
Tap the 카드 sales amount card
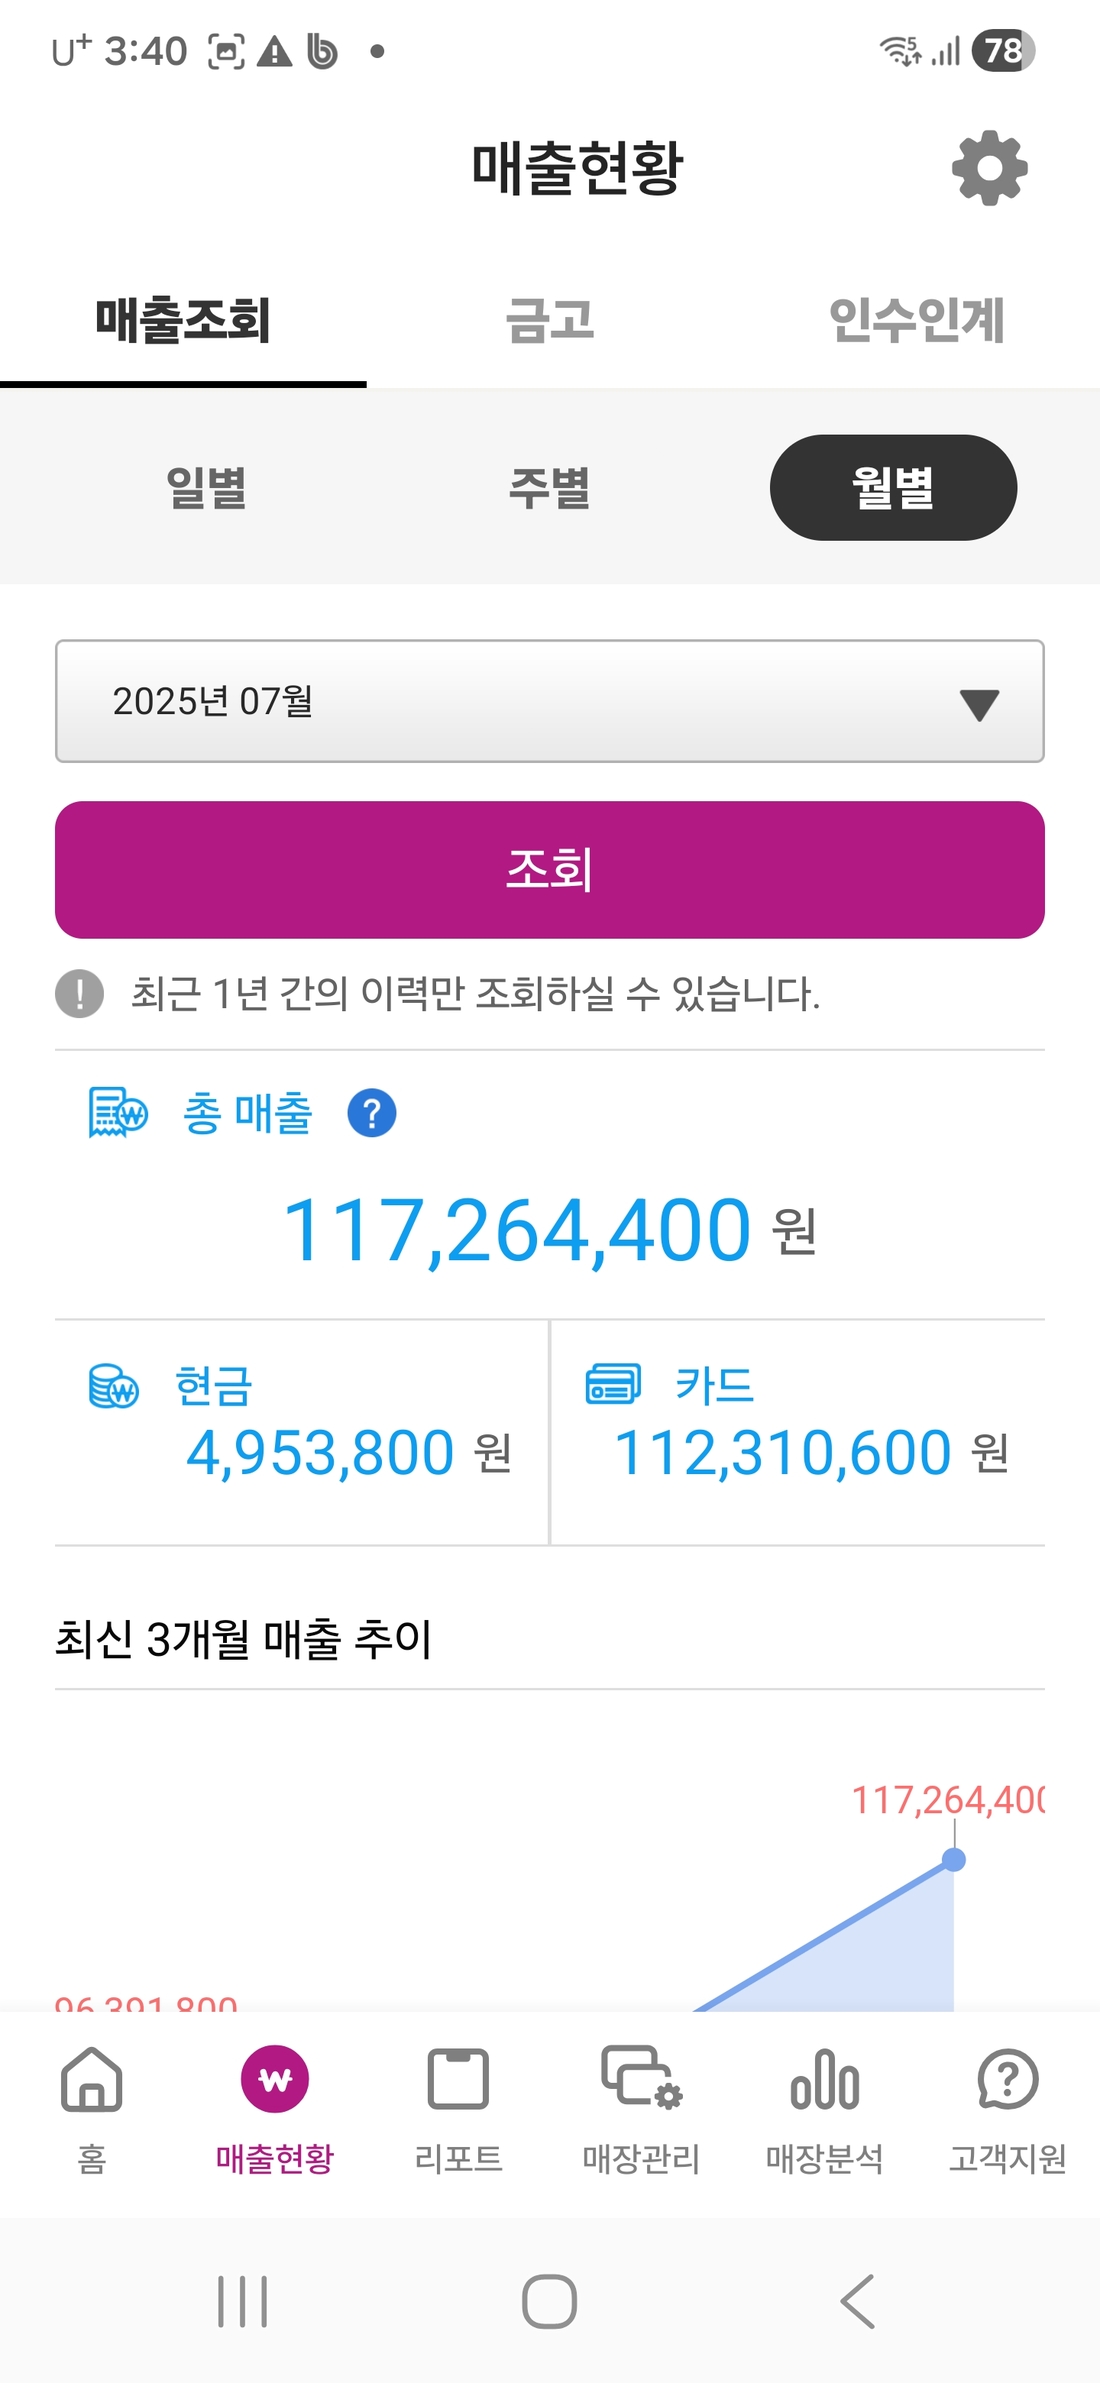[x=798, y=1432]
